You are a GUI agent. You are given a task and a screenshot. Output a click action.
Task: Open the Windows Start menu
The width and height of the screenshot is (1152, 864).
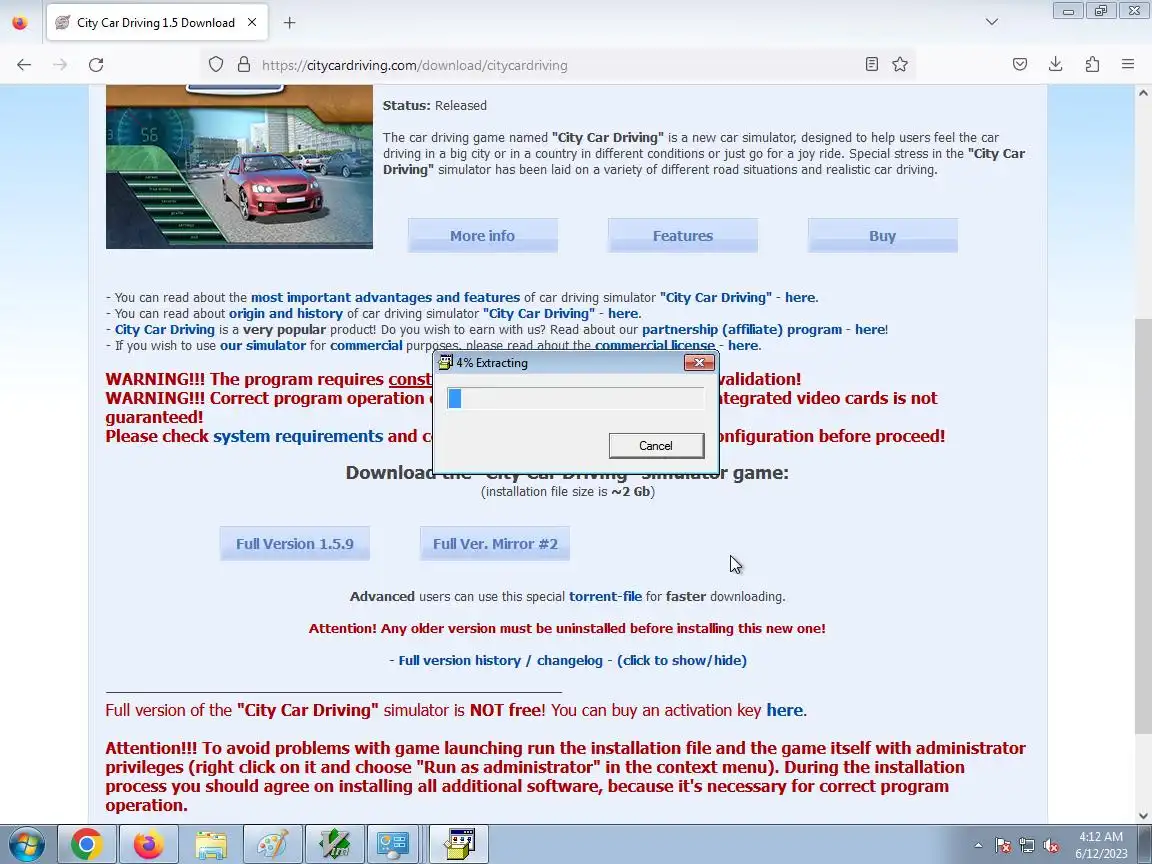[25, 845]
